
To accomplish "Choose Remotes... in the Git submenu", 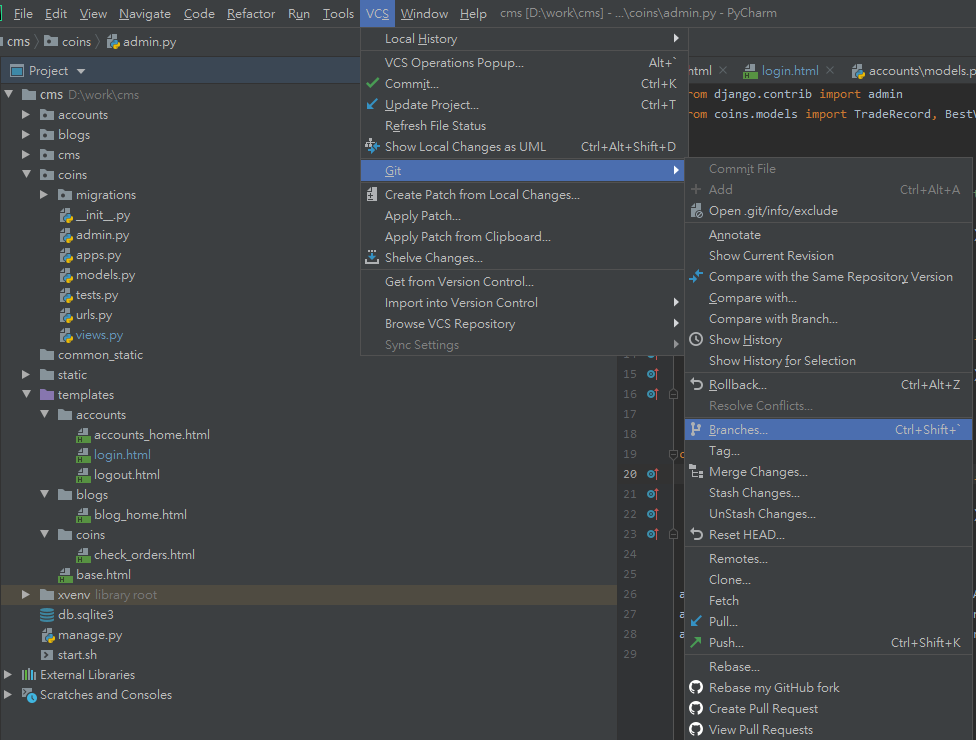I will [828, 558].
